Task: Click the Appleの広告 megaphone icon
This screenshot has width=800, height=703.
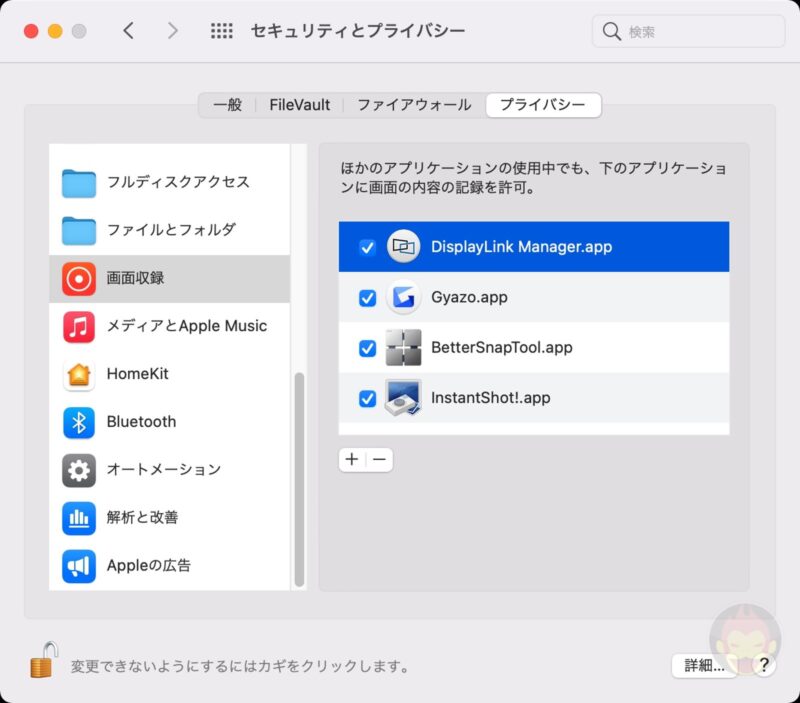Action: [x=78, y=566]
